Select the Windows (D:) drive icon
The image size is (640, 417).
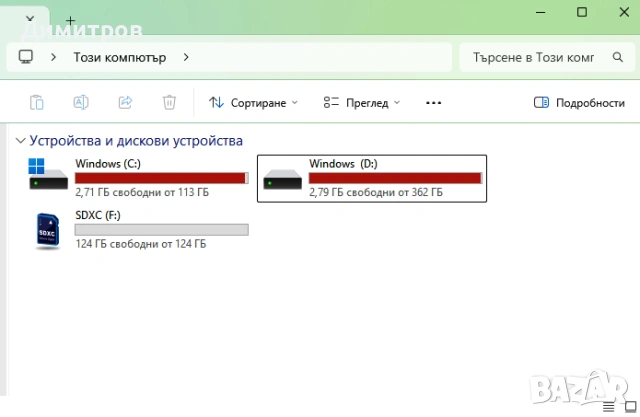click(x=282, y=180)
